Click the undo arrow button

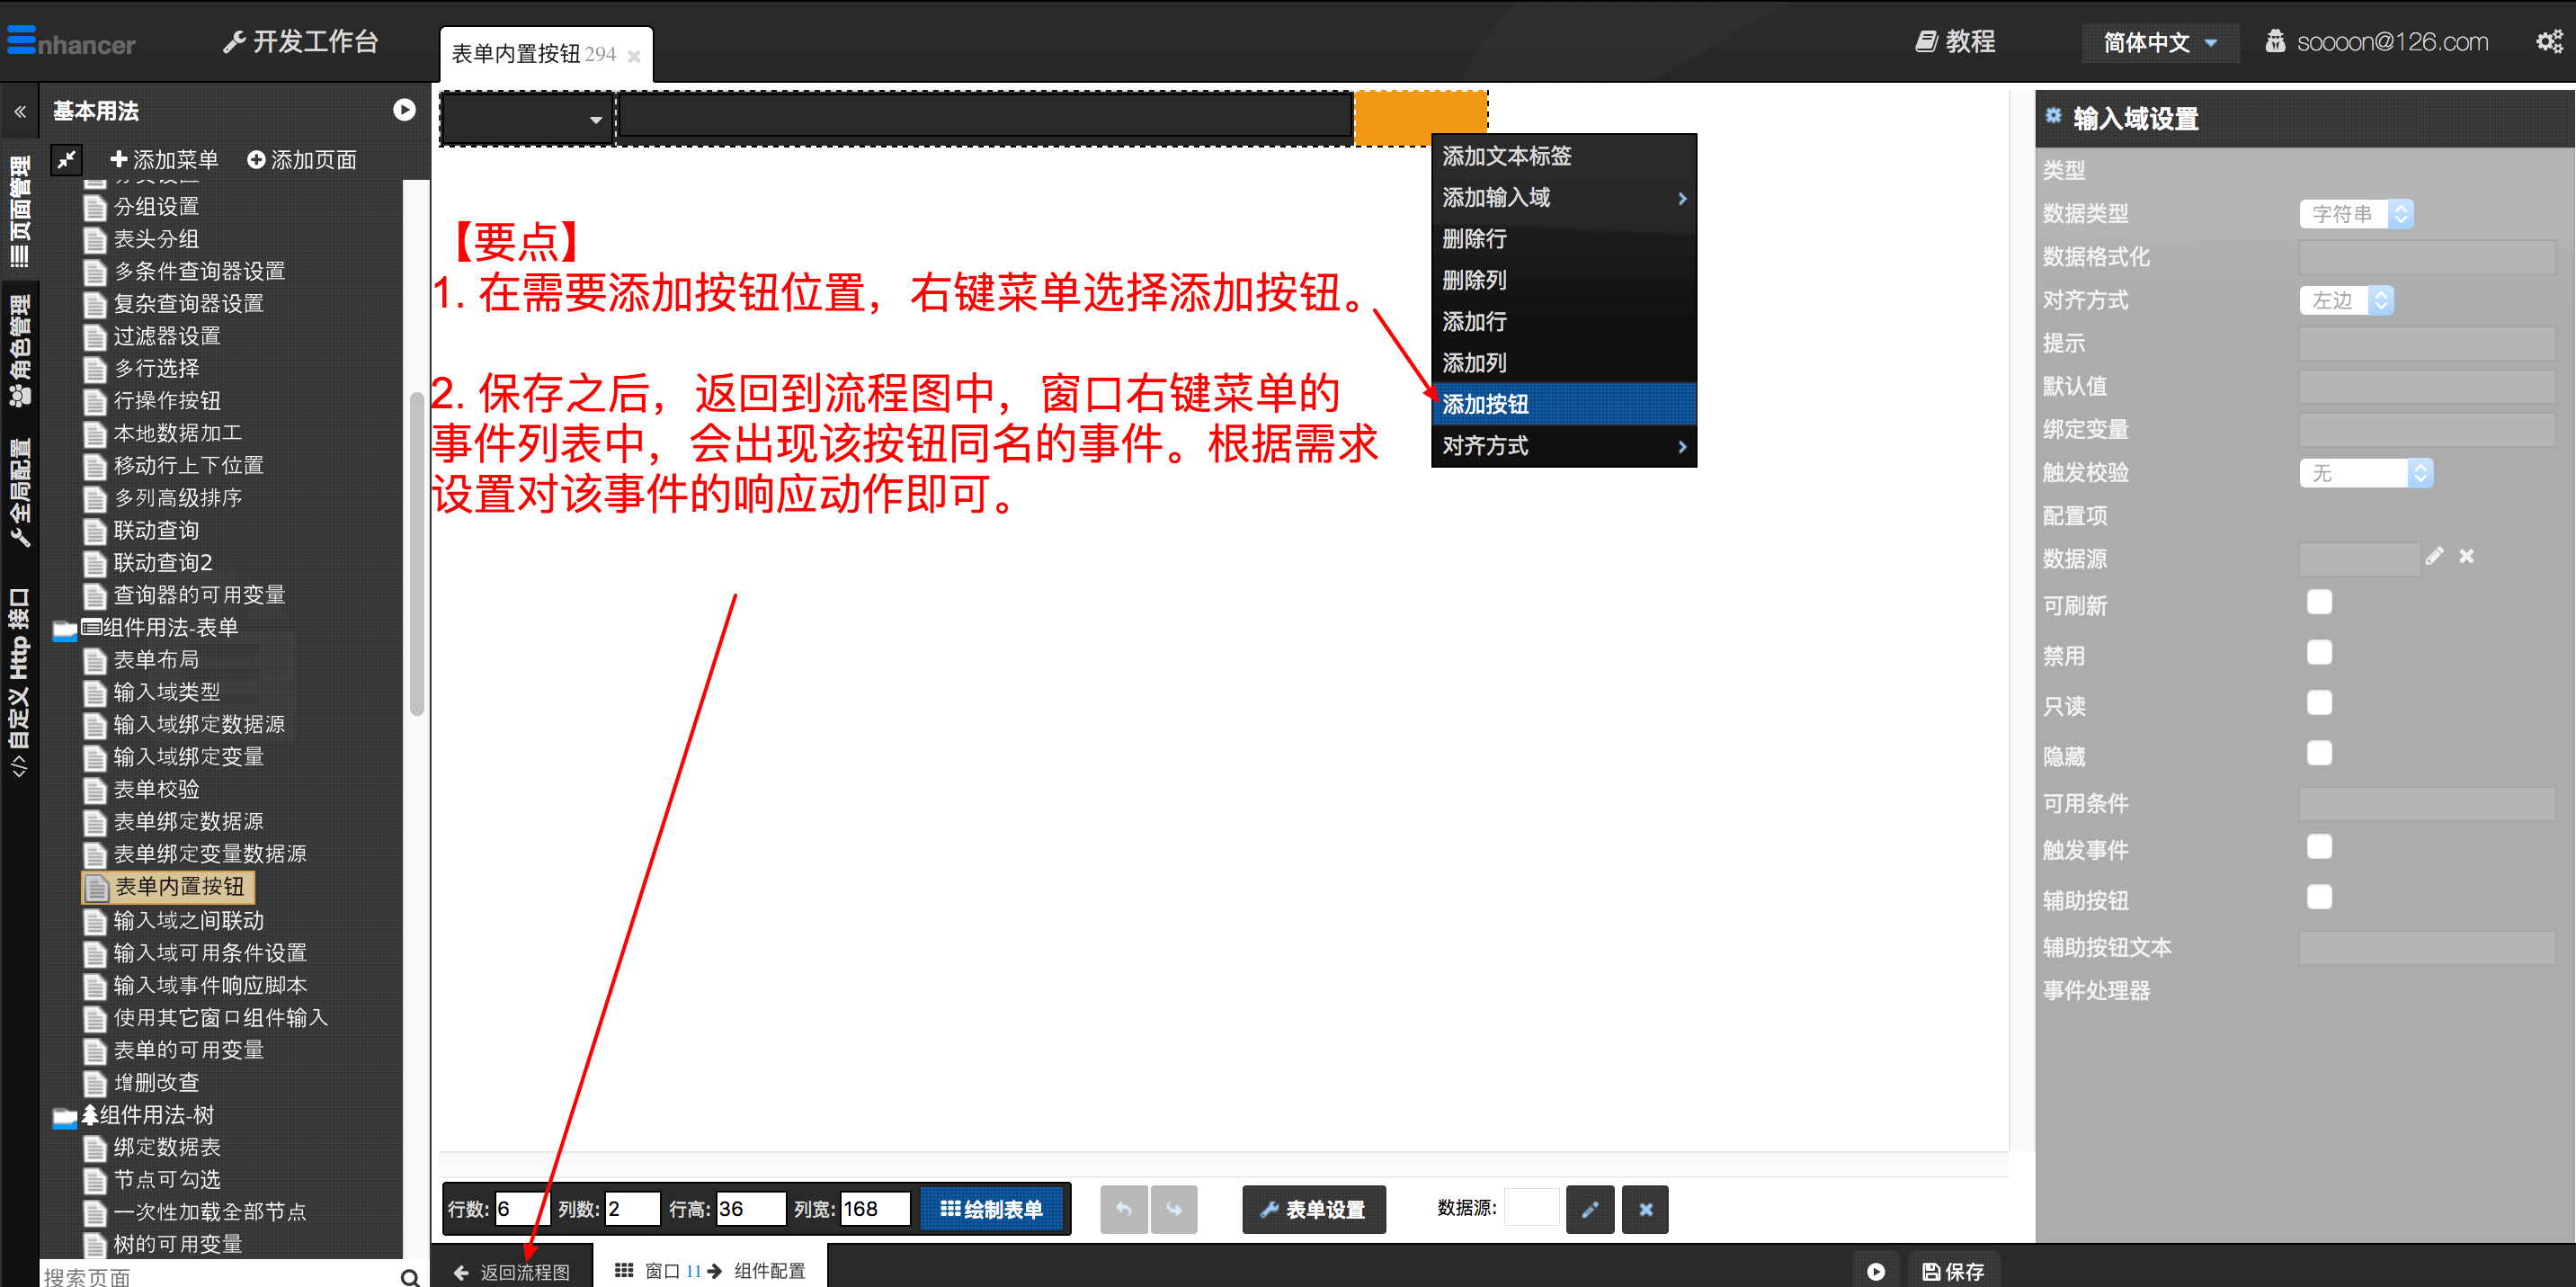click(x=1123, y=1209)
